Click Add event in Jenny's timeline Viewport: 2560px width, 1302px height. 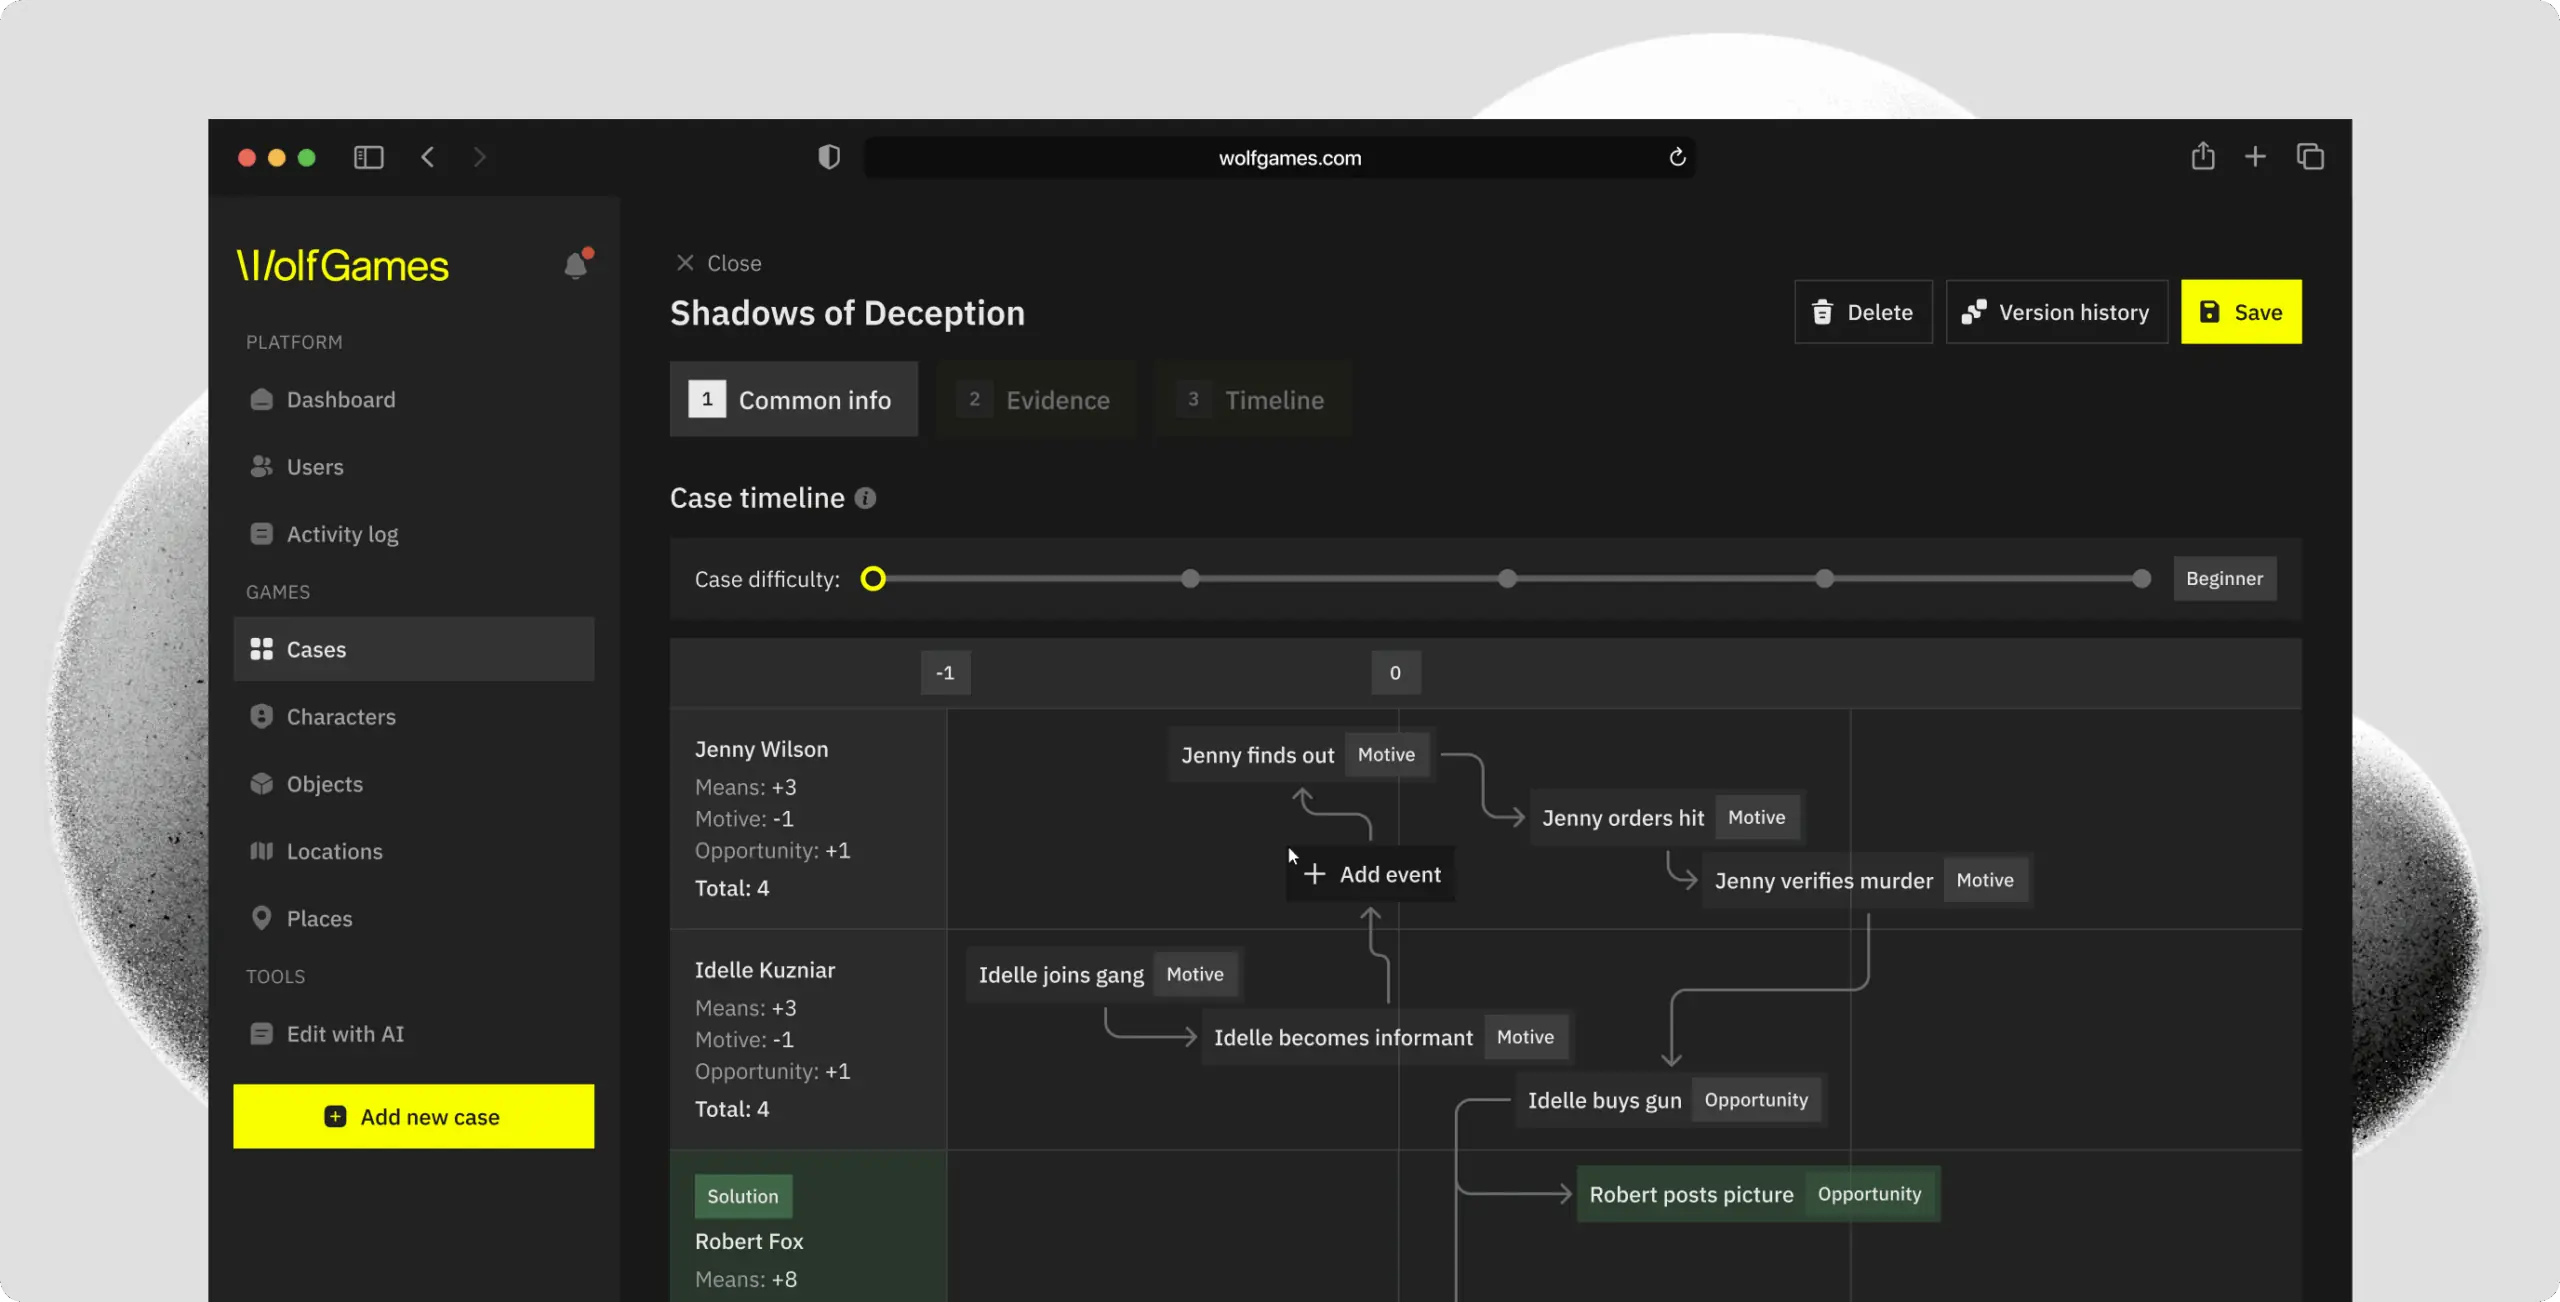click(x=1371, y=874)
